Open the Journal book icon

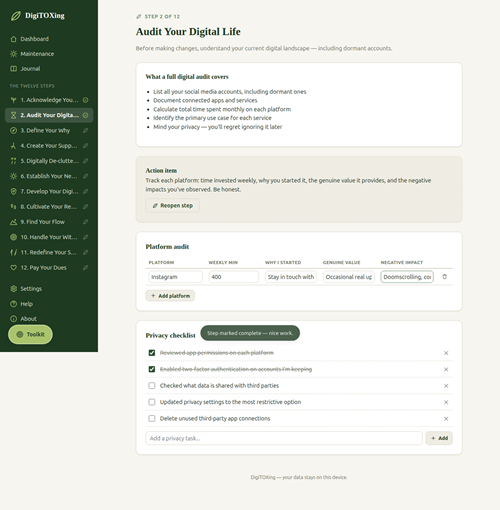click(13, 69)
